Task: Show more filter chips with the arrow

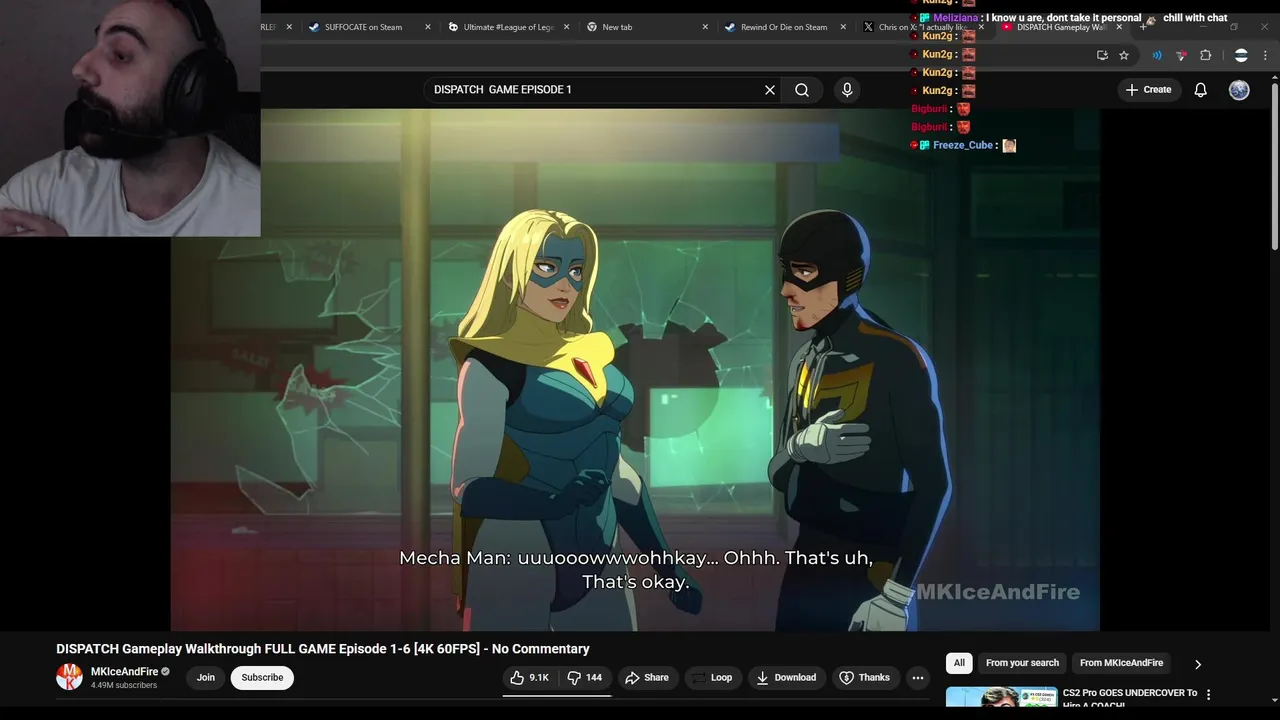Action: coord(1198,664)
